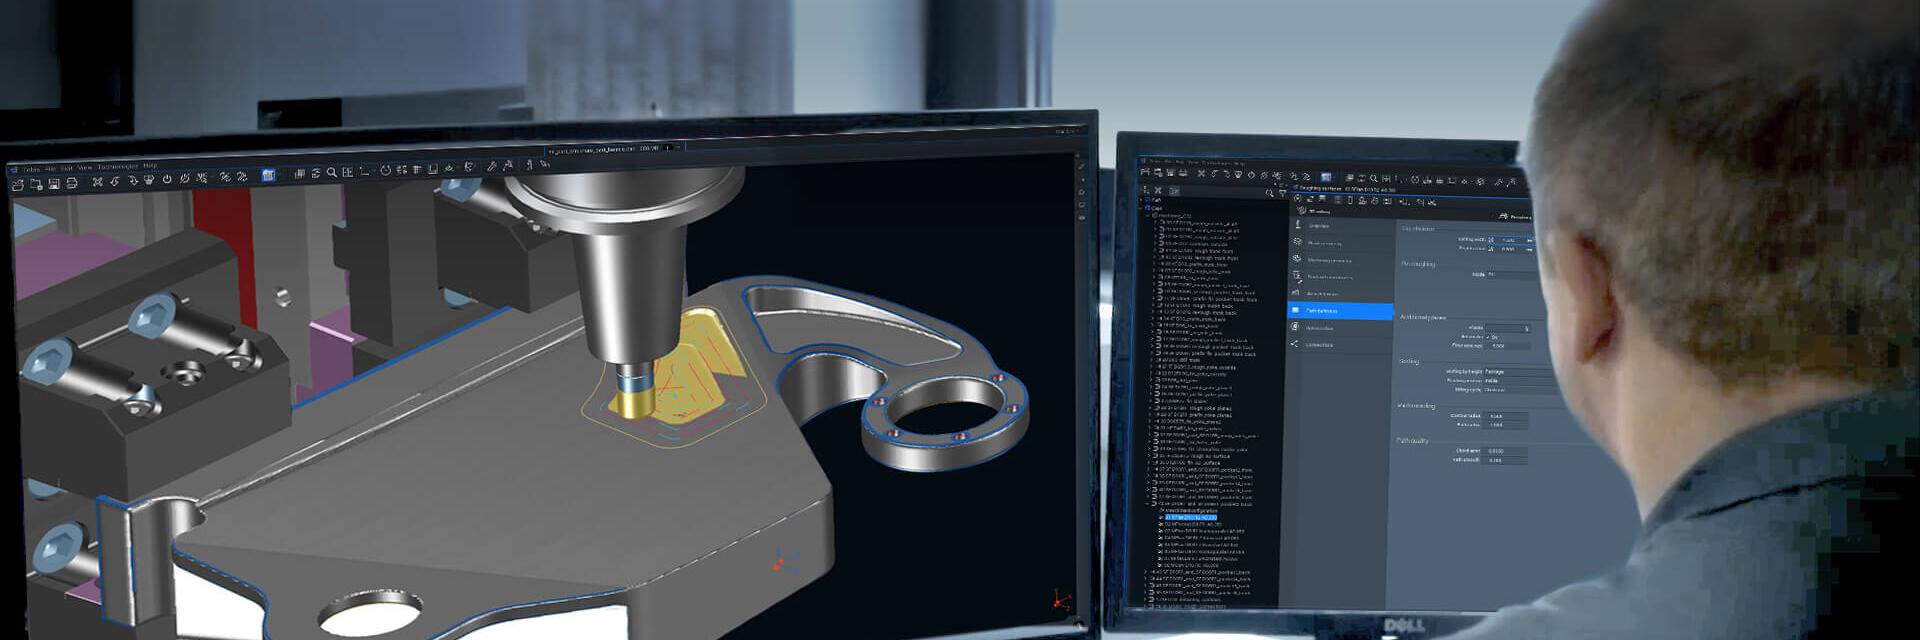
Task: Open the Technologies menu on the left monitor
Action: [x=118, y=168]
